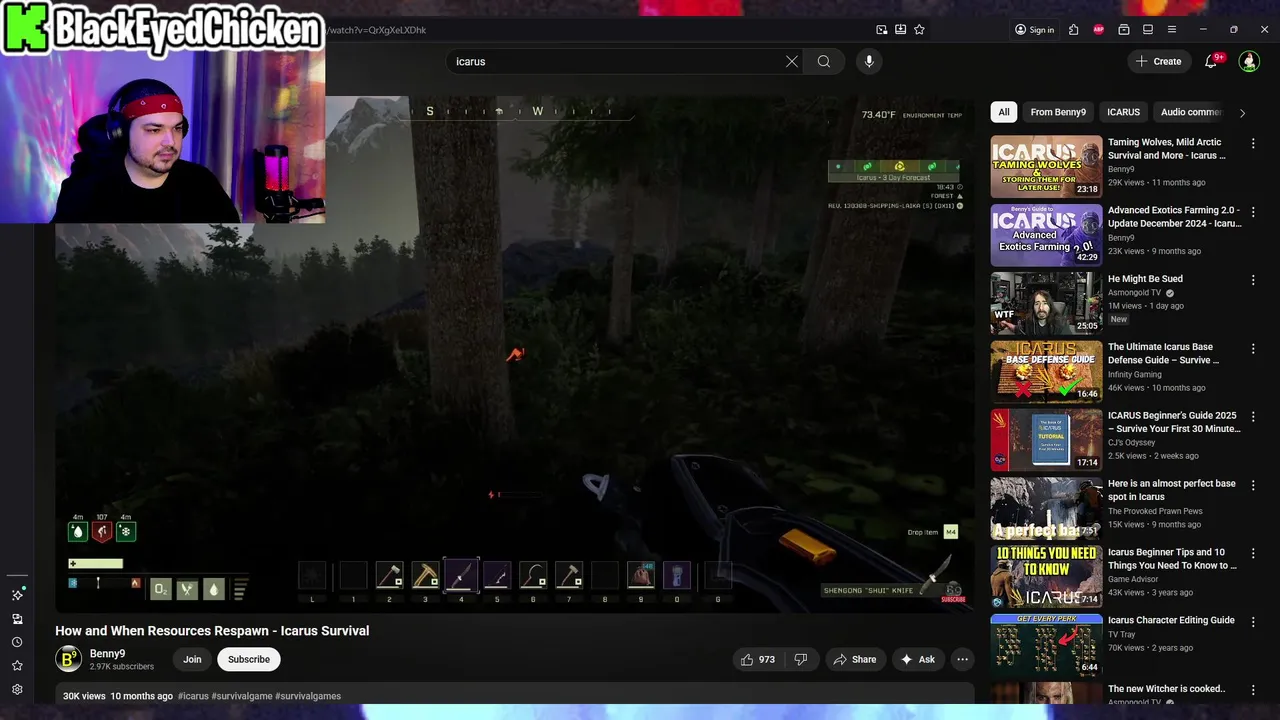Click the install/download page icon in address bar
This screenshot has height=720, width=1280.
[901, 30]
